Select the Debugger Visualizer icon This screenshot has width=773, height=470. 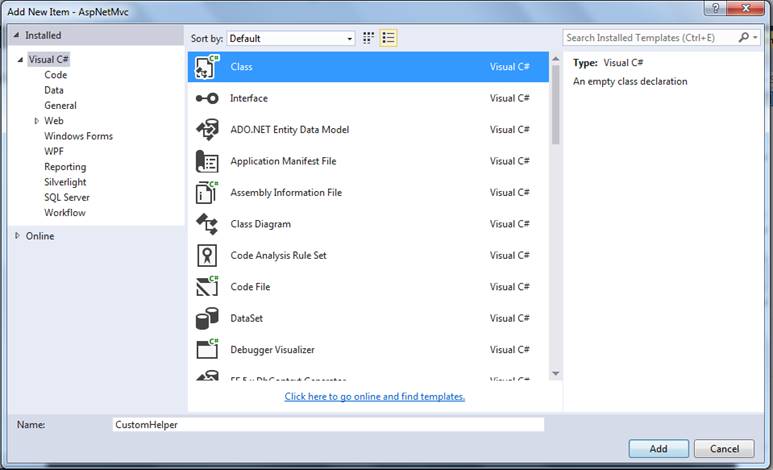[x=207, y=349]
